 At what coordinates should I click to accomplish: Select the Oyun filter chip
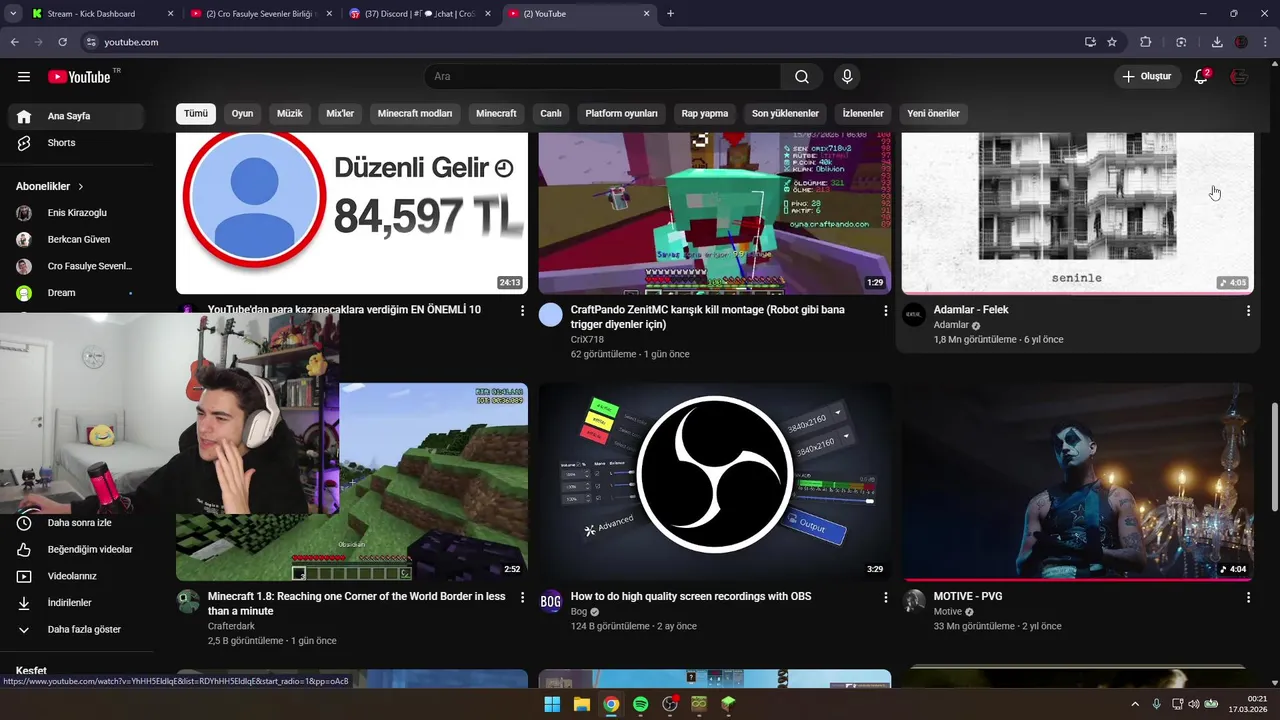(242, 113)
